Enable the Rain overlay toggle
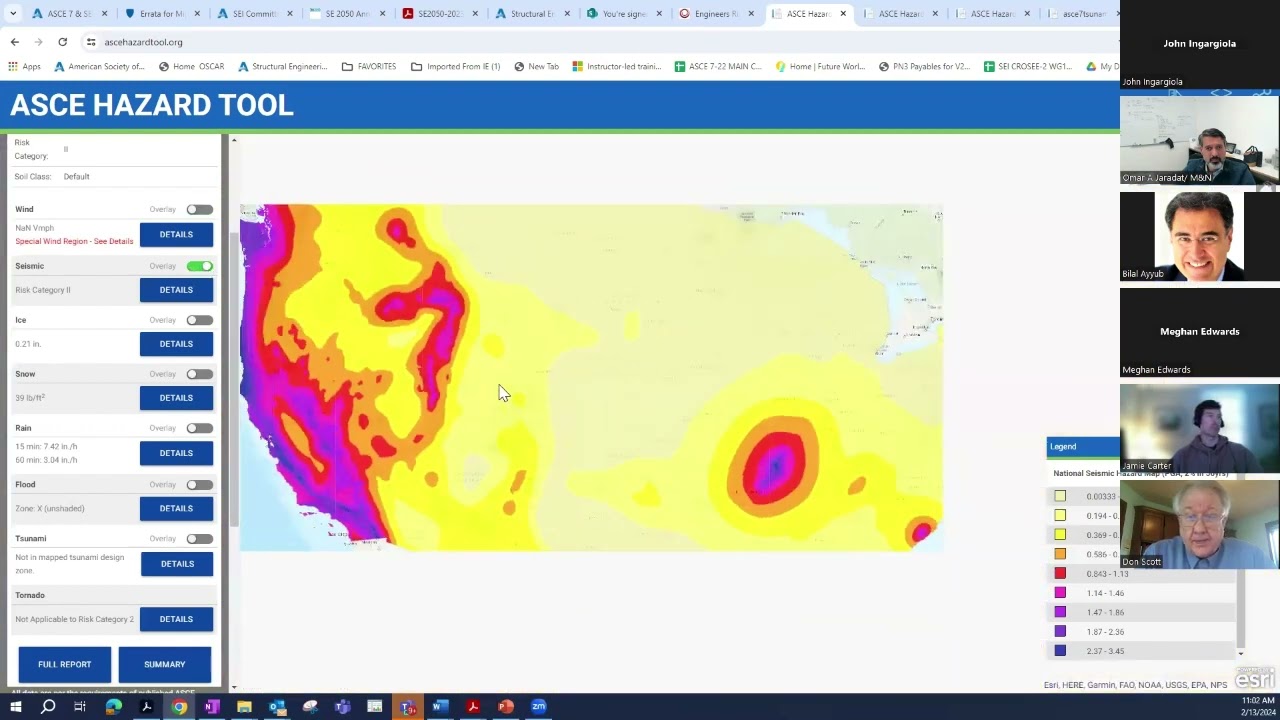The image size is (1280, 720). coord(199,428)
